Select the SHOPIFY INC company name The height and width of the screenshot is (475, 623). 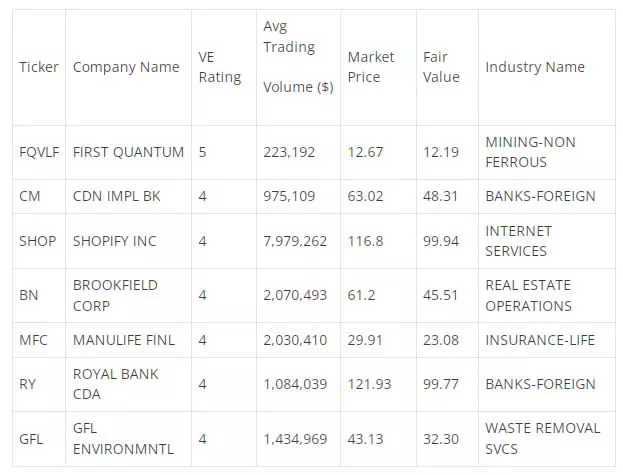[x=115, y=241]
